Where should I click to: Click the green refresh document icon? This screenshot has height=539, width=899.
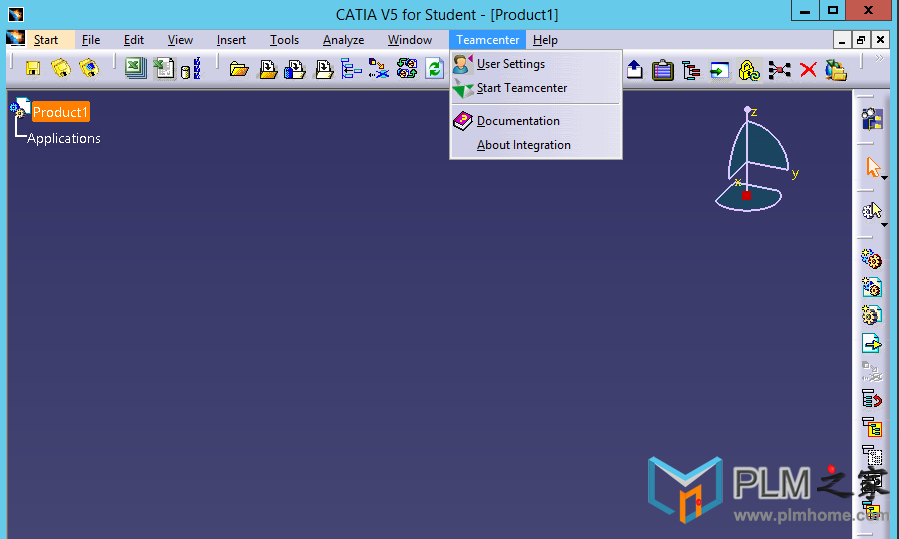pos(435,69)
